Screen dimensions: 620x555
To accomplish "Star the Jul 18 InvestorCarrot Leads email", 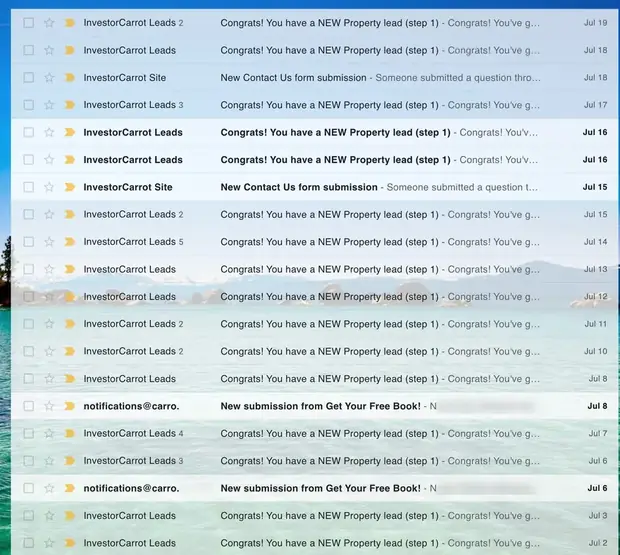I will click(49, 50).
